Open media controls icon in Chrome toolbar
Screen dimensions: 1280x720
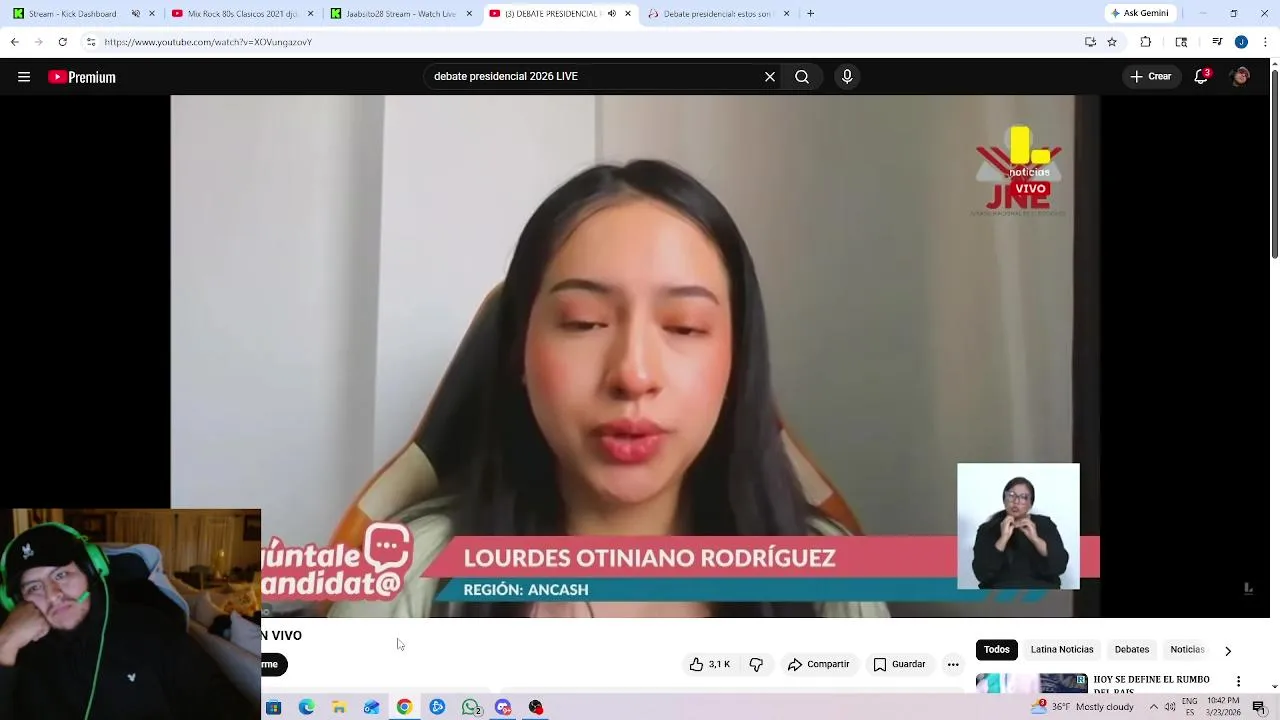pyautogui.click(x=1217, y=42)
